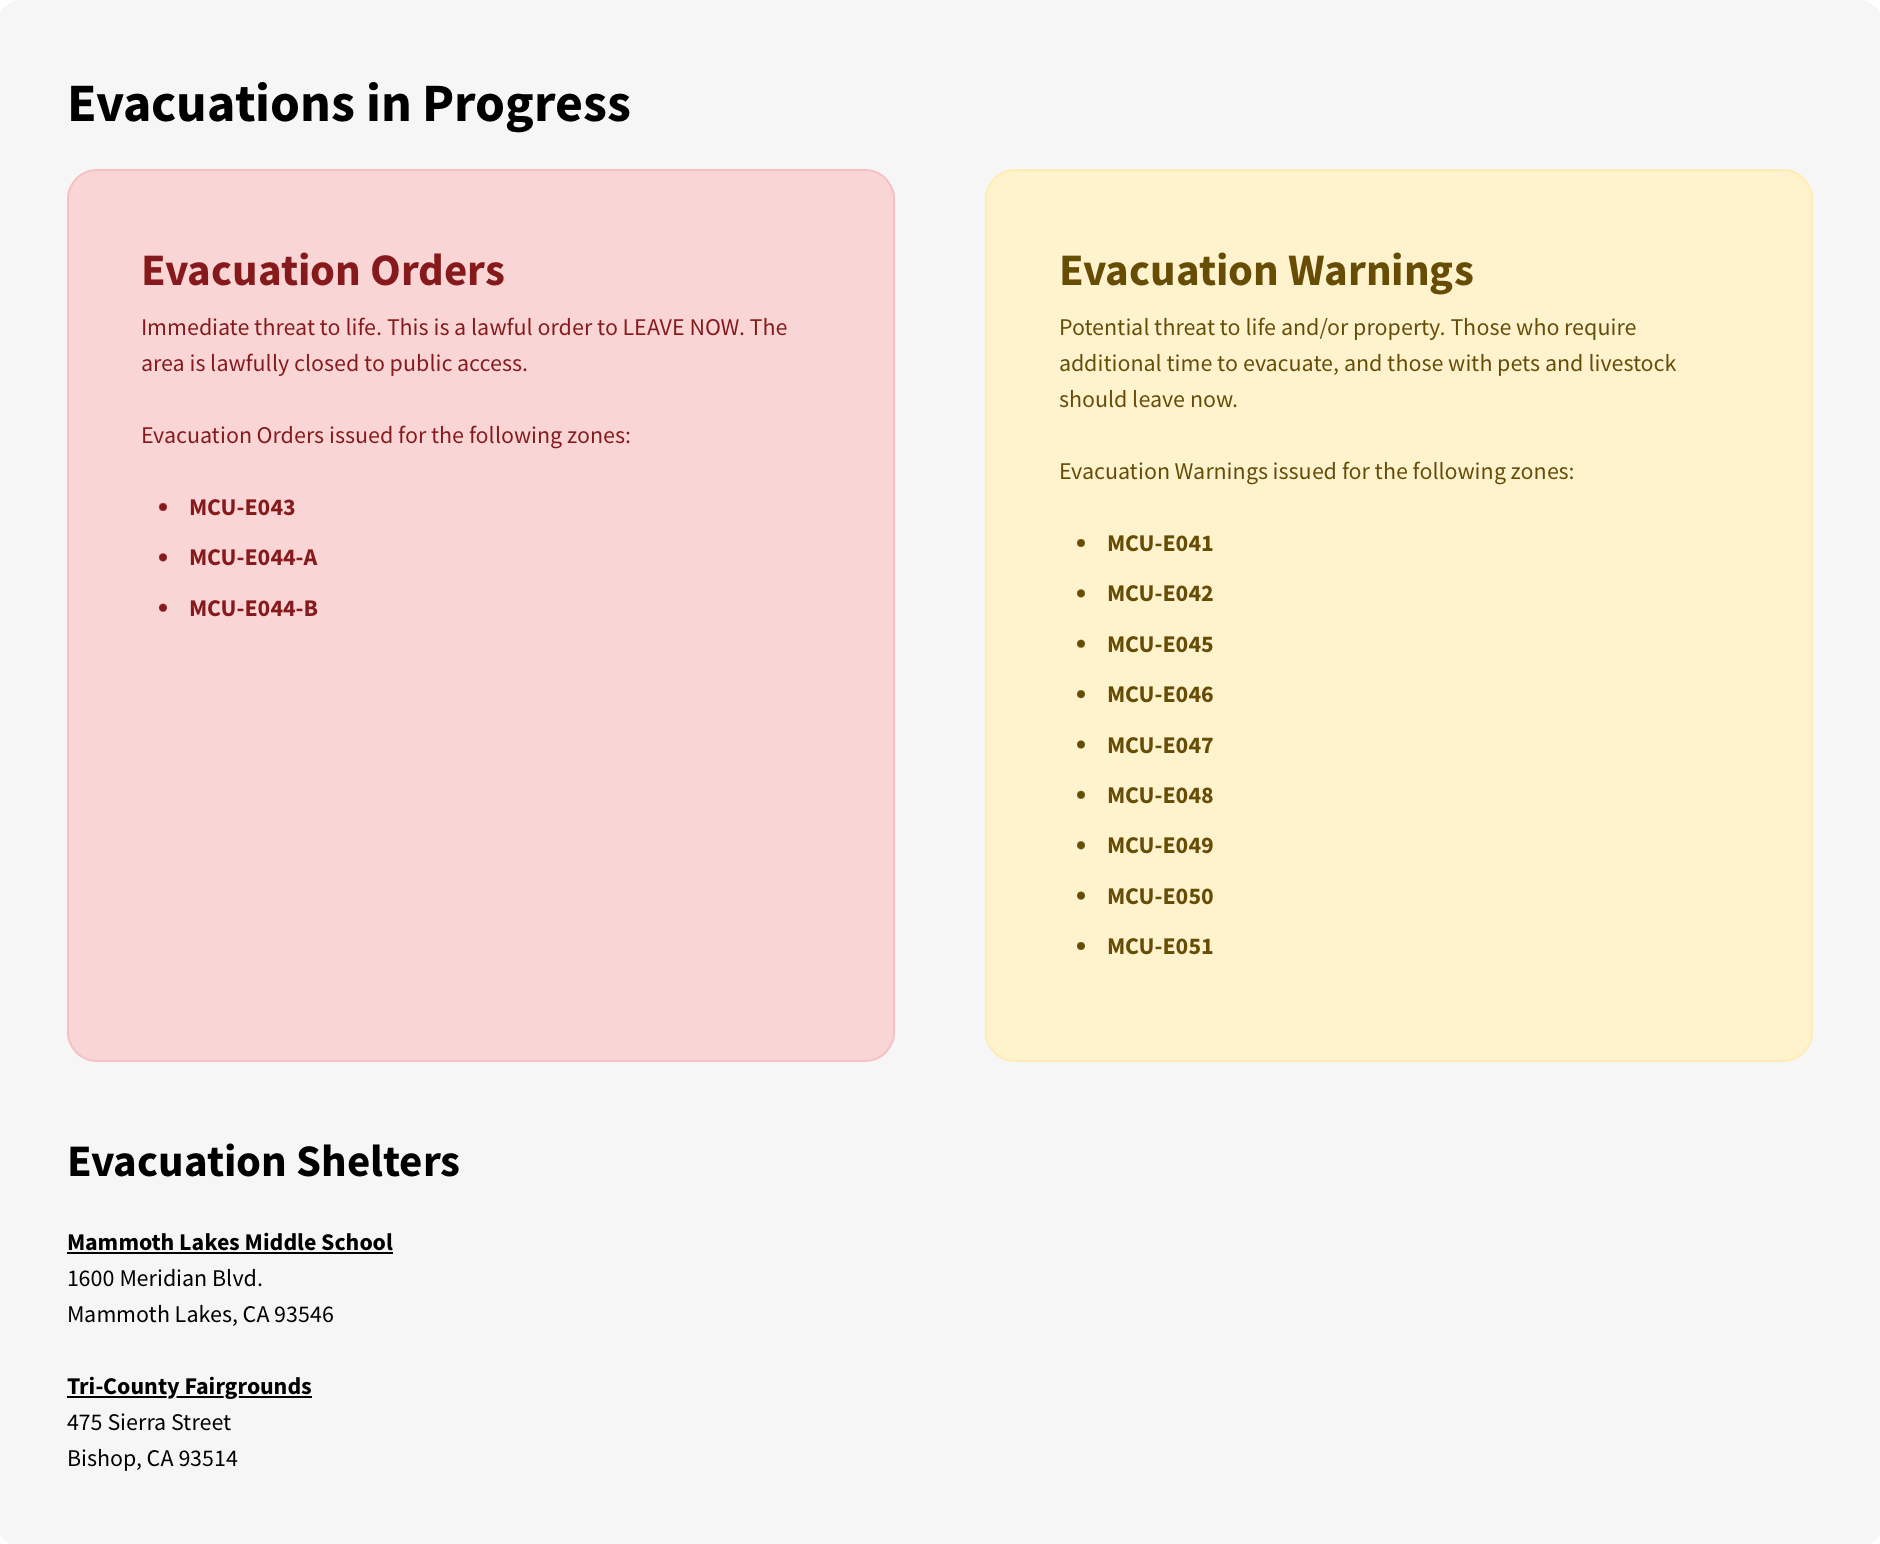This screenshot has width=1880, height=1544.
Task: Click warning zone MCU-E050
Action: [1160, 897]
